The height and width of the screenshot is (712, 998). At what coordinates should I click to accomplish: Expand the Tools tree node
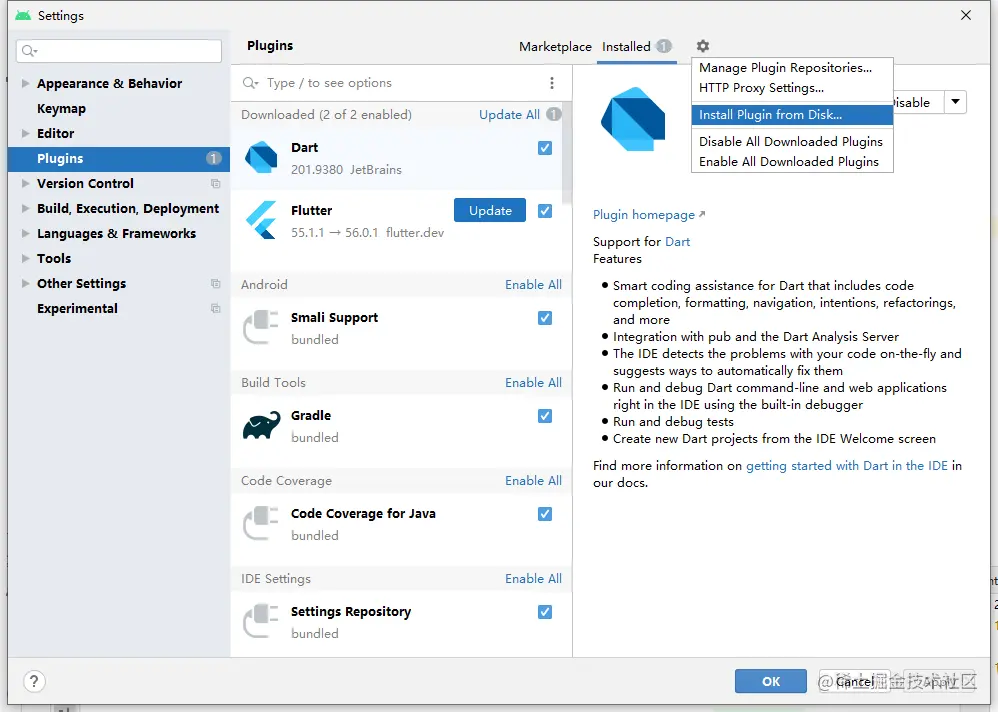tap(25, 258)
